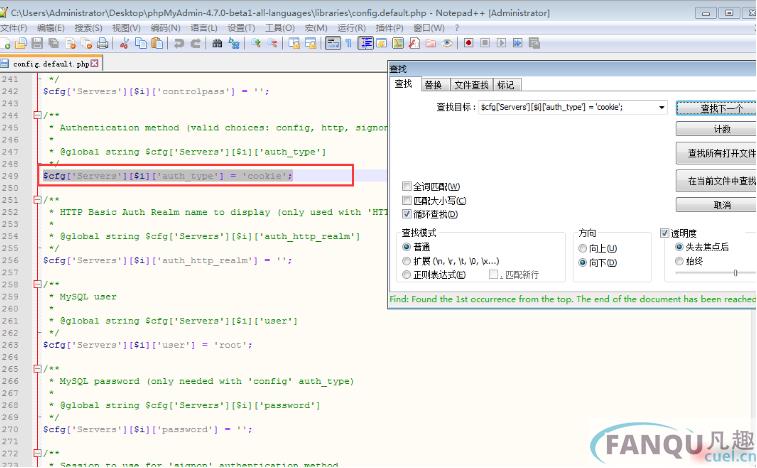This screenshot has height=468, width=757.
Task: Click the 查找下一个 button
Action: (715, 107)
